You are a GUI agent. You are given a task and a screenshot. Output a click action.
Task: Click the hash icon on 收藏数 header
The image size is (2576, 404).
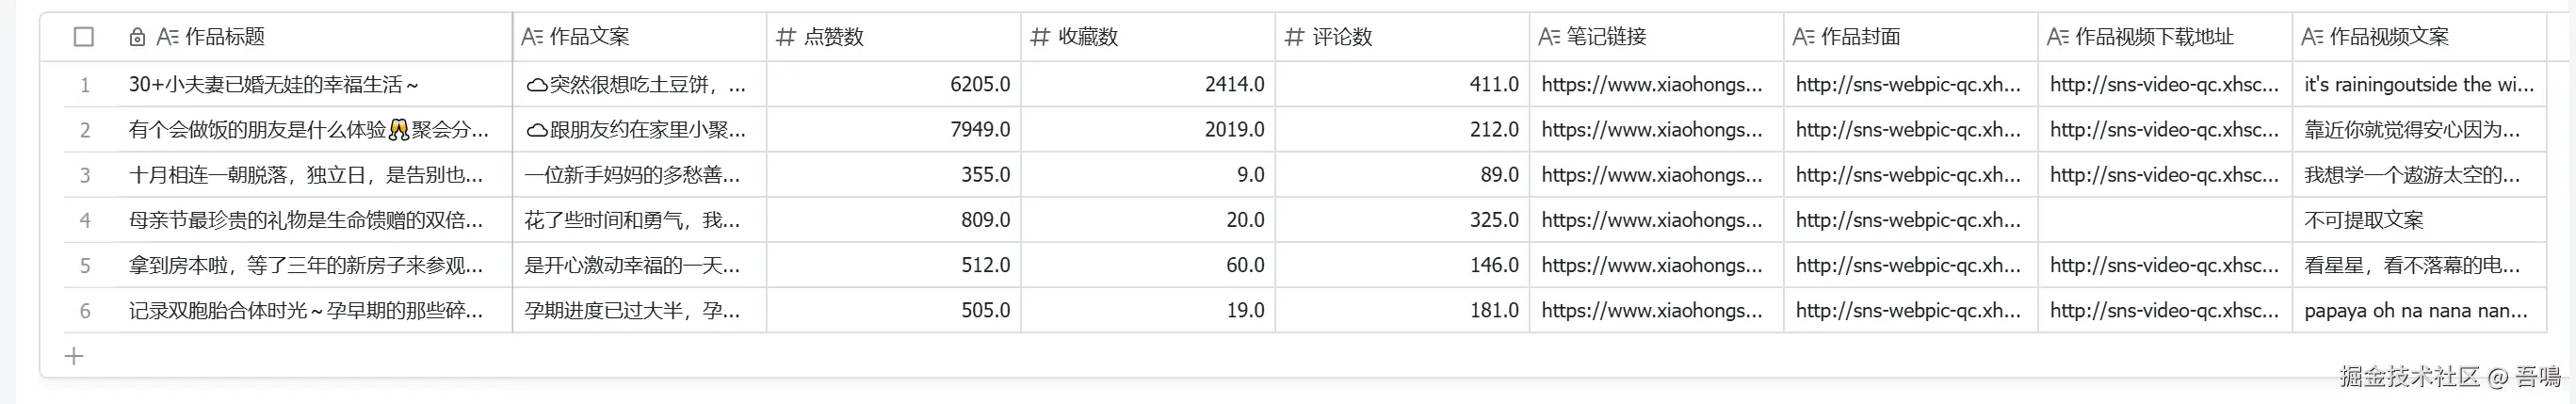pos(1040,37)
